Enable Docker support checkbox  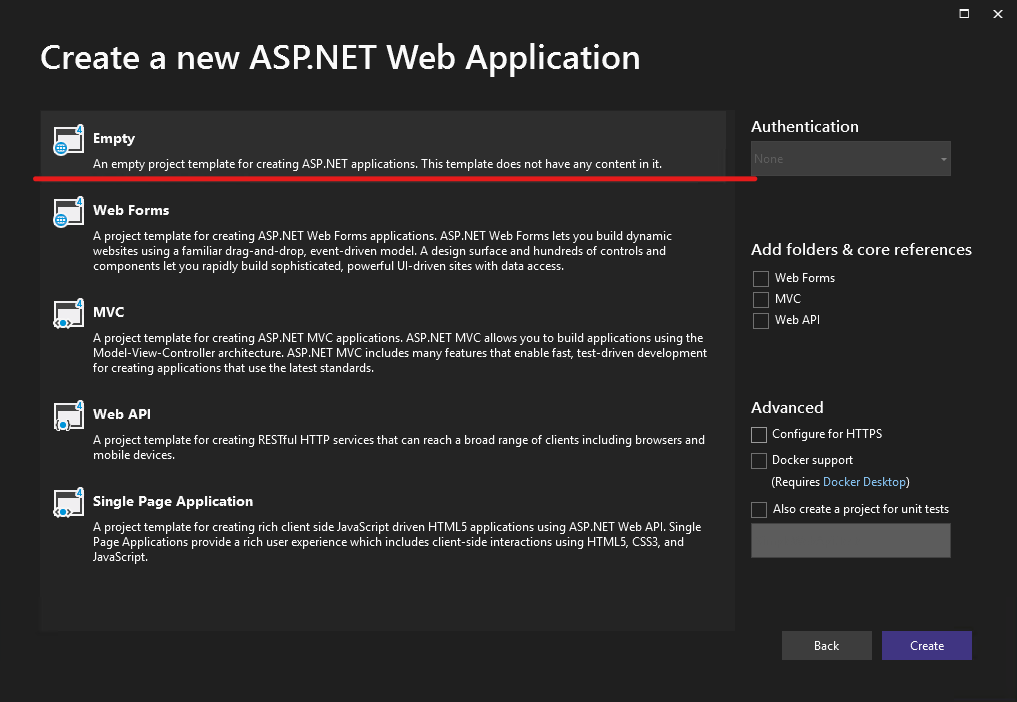pos(759,461)
